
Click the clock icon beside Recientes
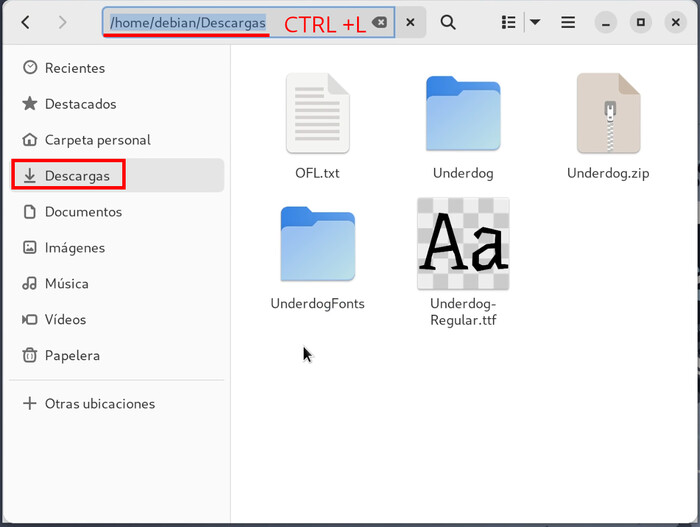click(30, 67)
